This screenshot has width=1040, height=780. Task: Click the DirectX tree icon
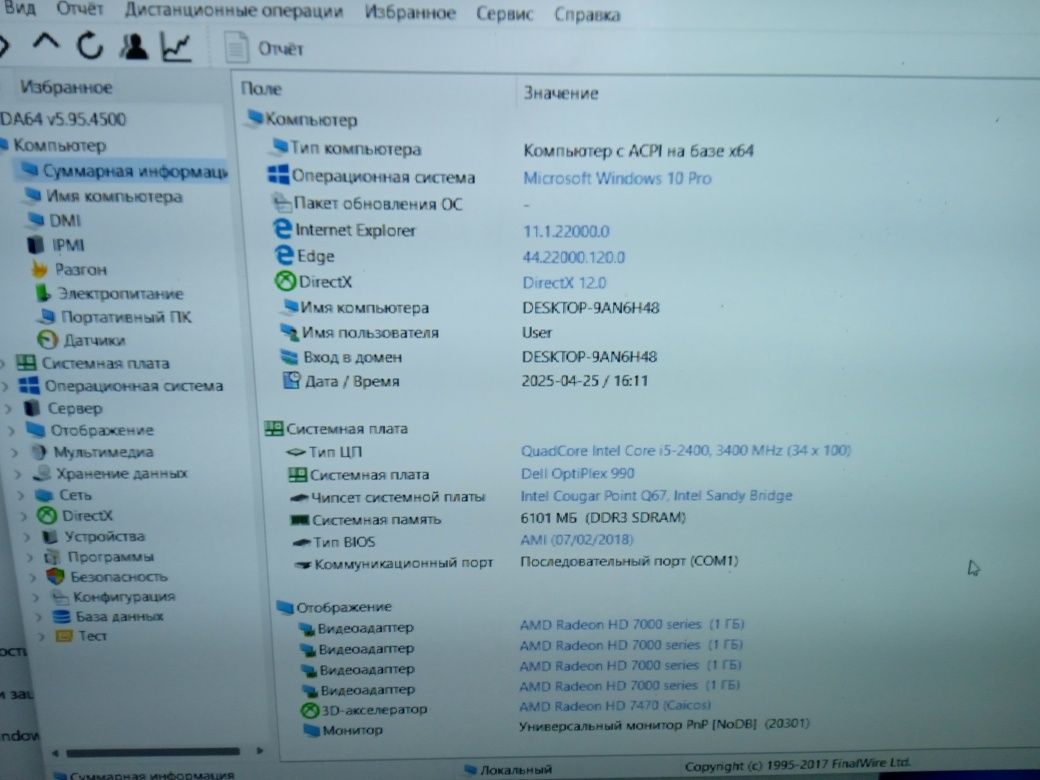tap(46, 515)
